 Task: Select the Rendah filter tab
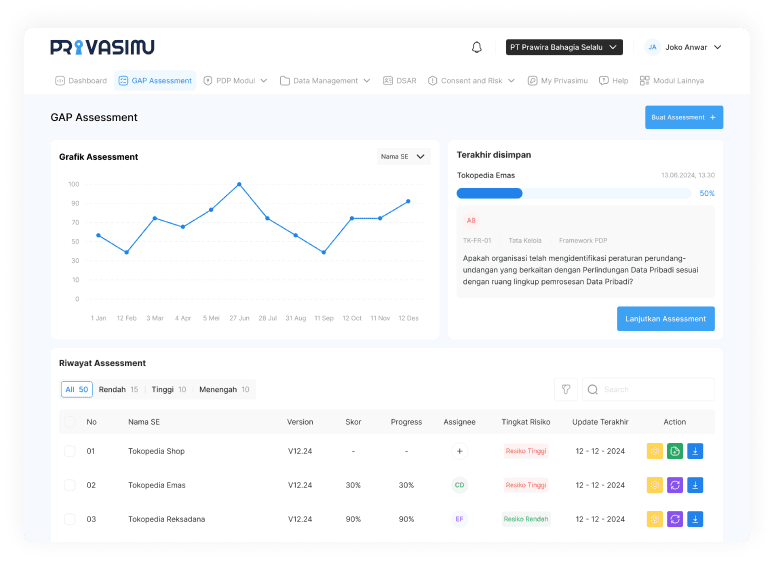pos(118,389)
